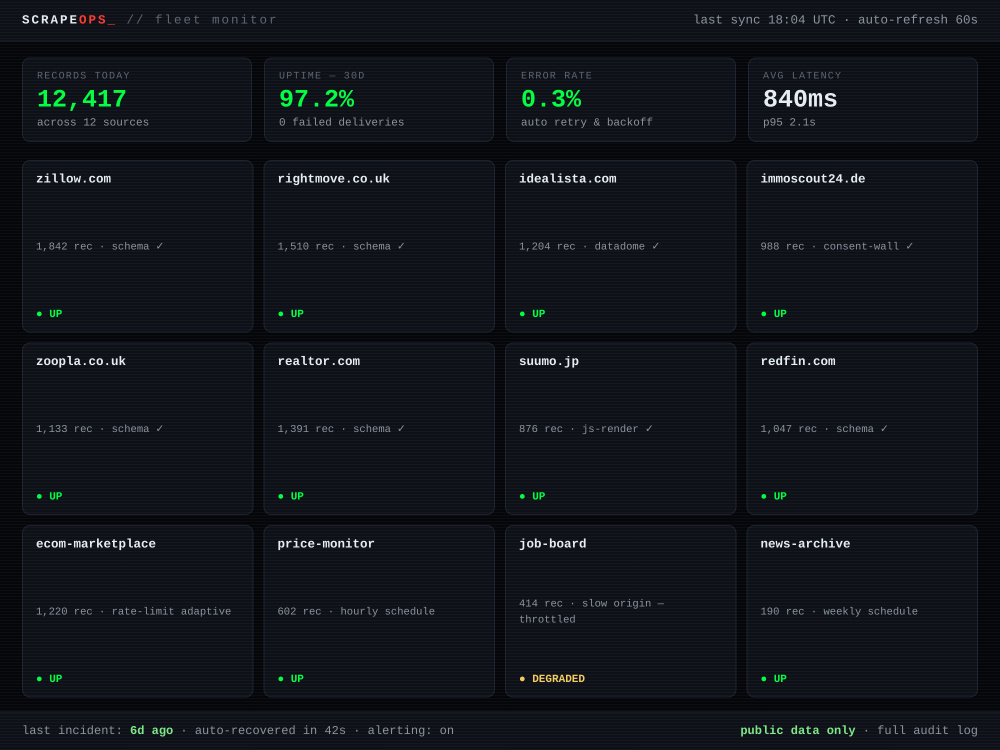Click the UP status on zillow.com

pos(50,314)
